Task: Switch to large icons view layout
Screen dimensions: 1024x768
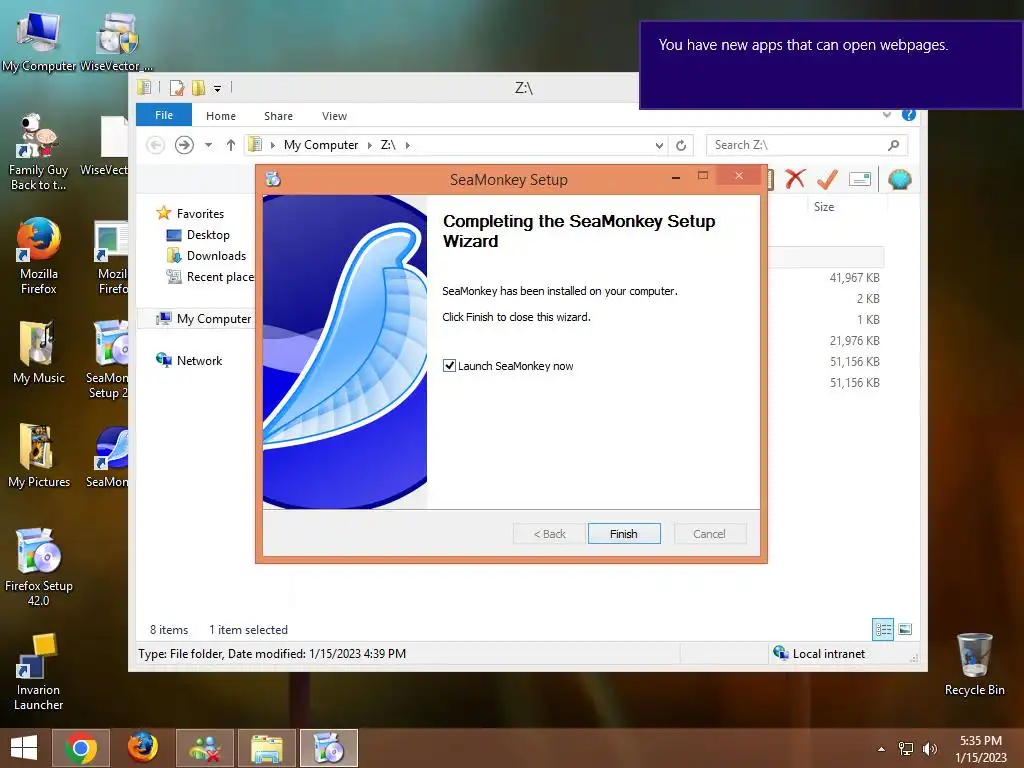Action: click(x=905, y=630)
